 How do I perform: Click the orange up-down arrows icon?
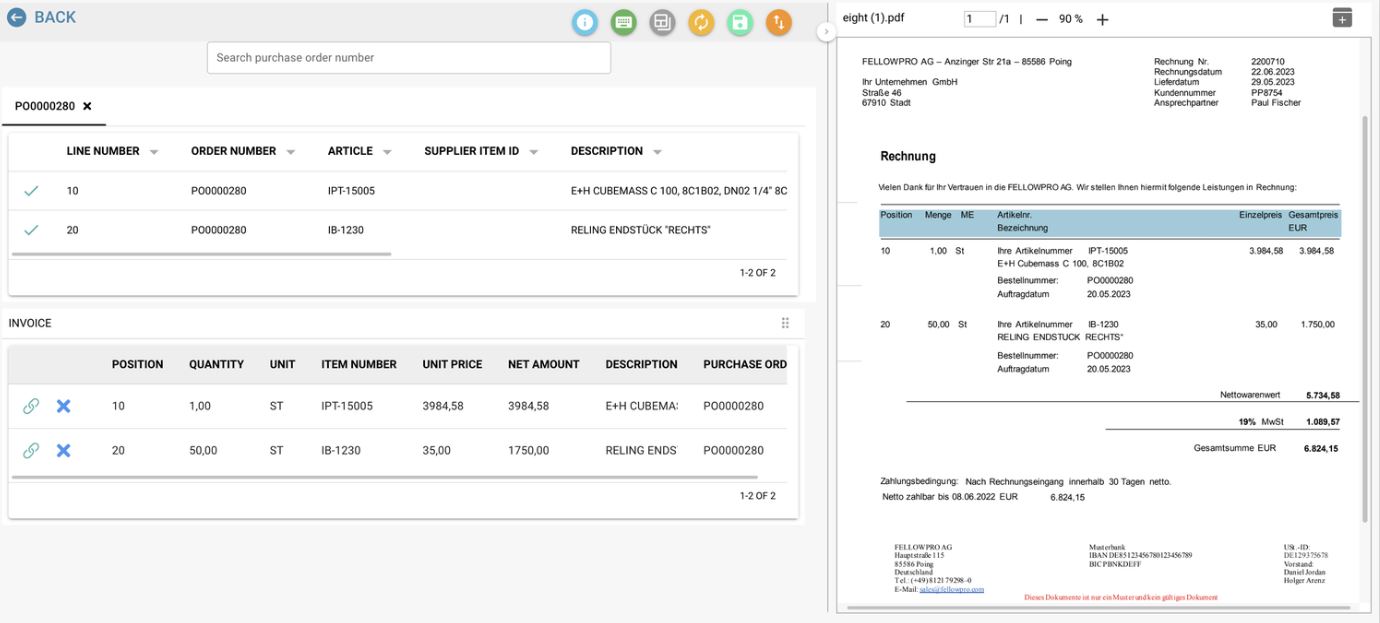click(x=778, y=22)
